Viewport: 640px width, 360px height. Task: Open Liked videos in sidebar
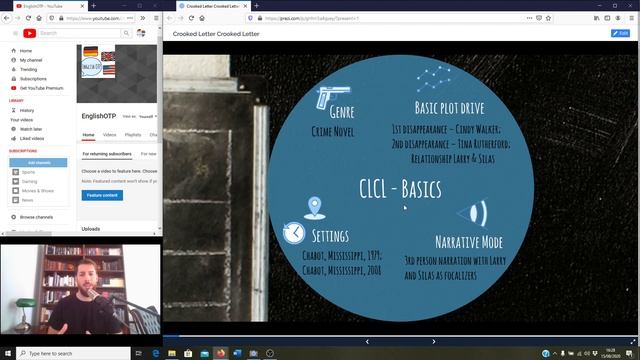[x=32, y=138]
